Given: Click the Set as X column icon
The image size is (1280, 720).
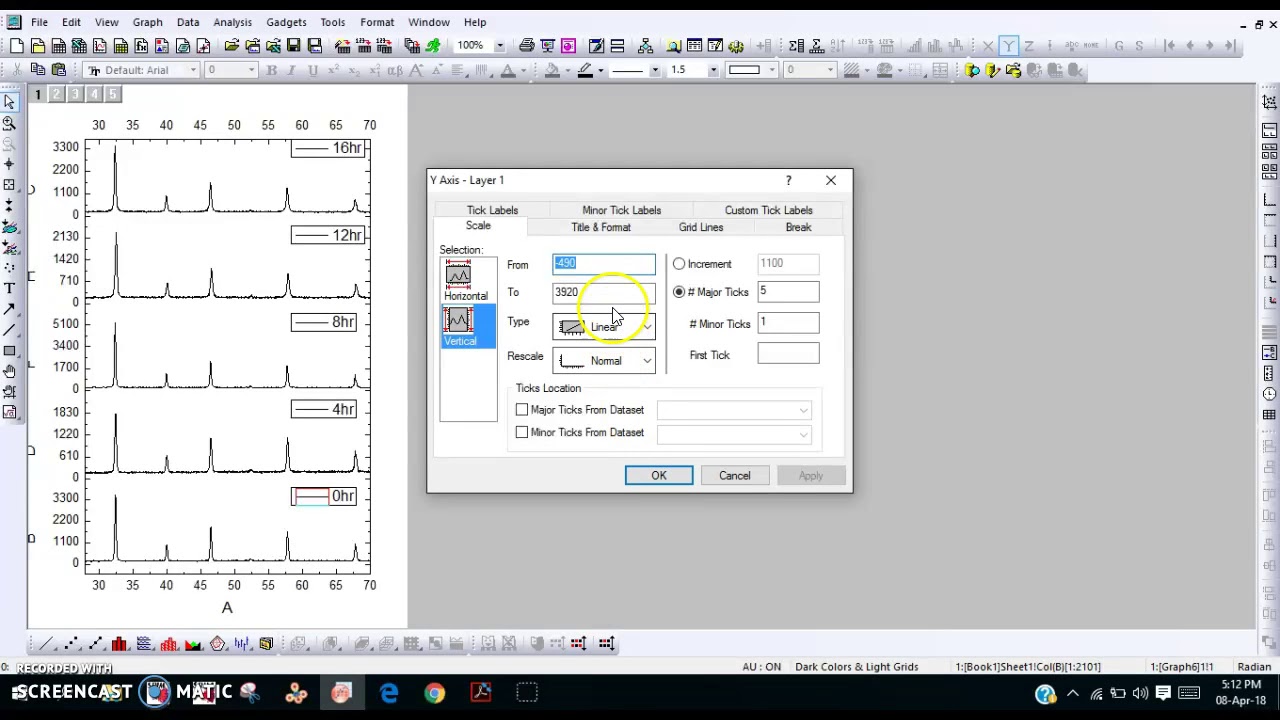Looking at the screenshot, I should pos(988,45).
